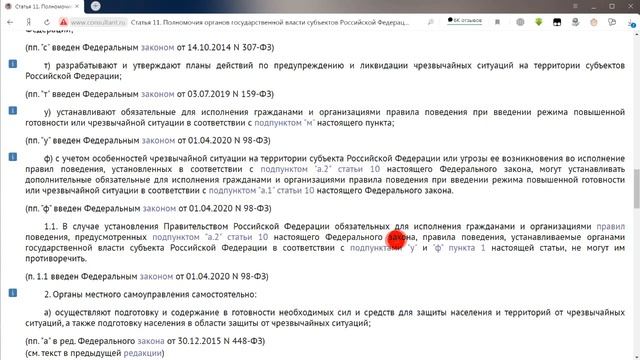Show the site security warning triangle
Viewport: 640px width, 360px height.
pyautogui.click(x=63, y=22)
